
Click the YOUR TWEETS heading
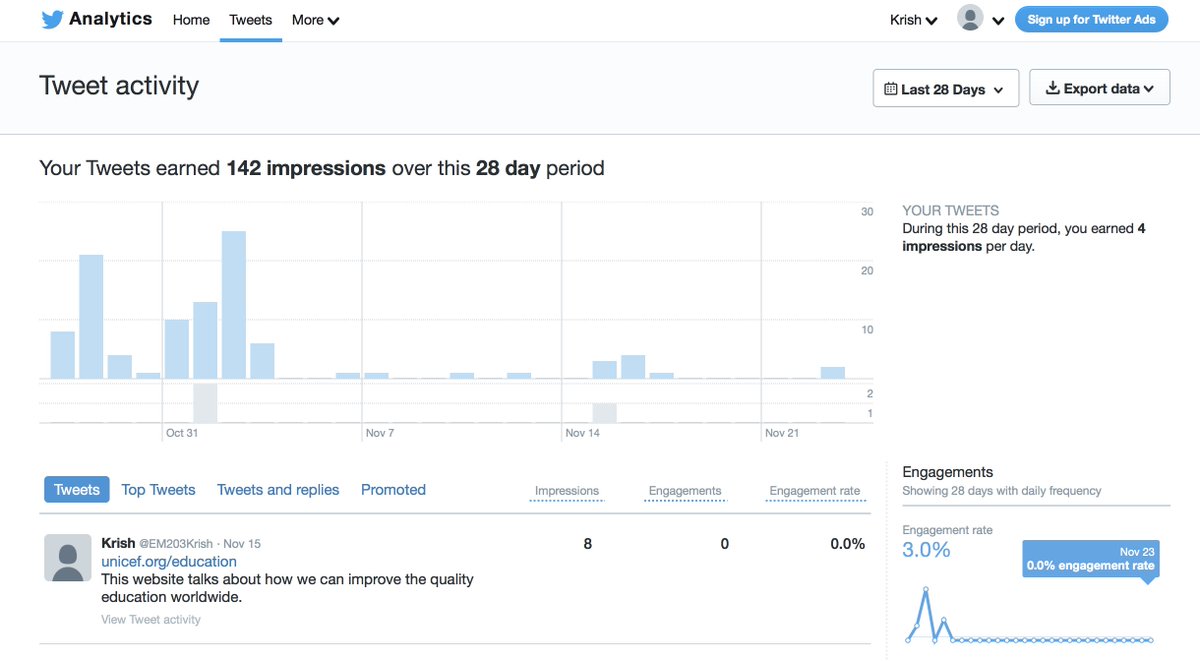click(950, 211)
